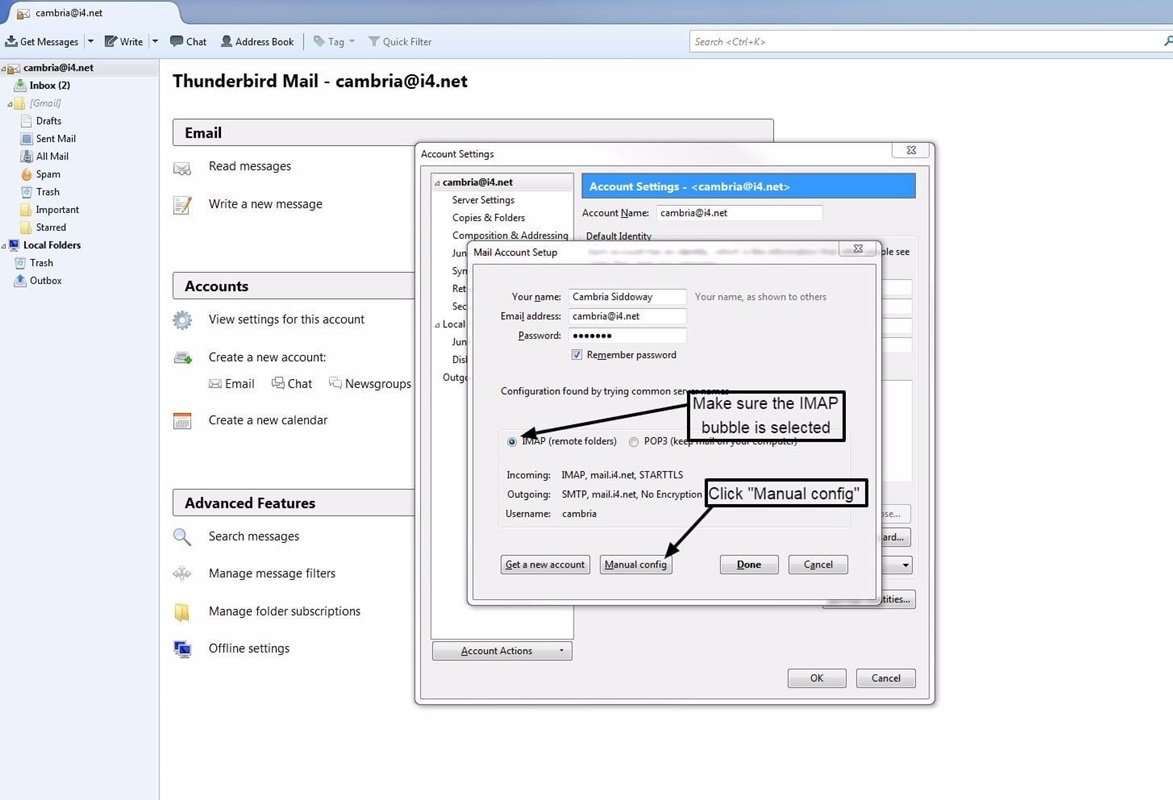Click the Offline settings link
Image resolution: width=1173 pixels, height=800 pixels.
coord(249,649)
